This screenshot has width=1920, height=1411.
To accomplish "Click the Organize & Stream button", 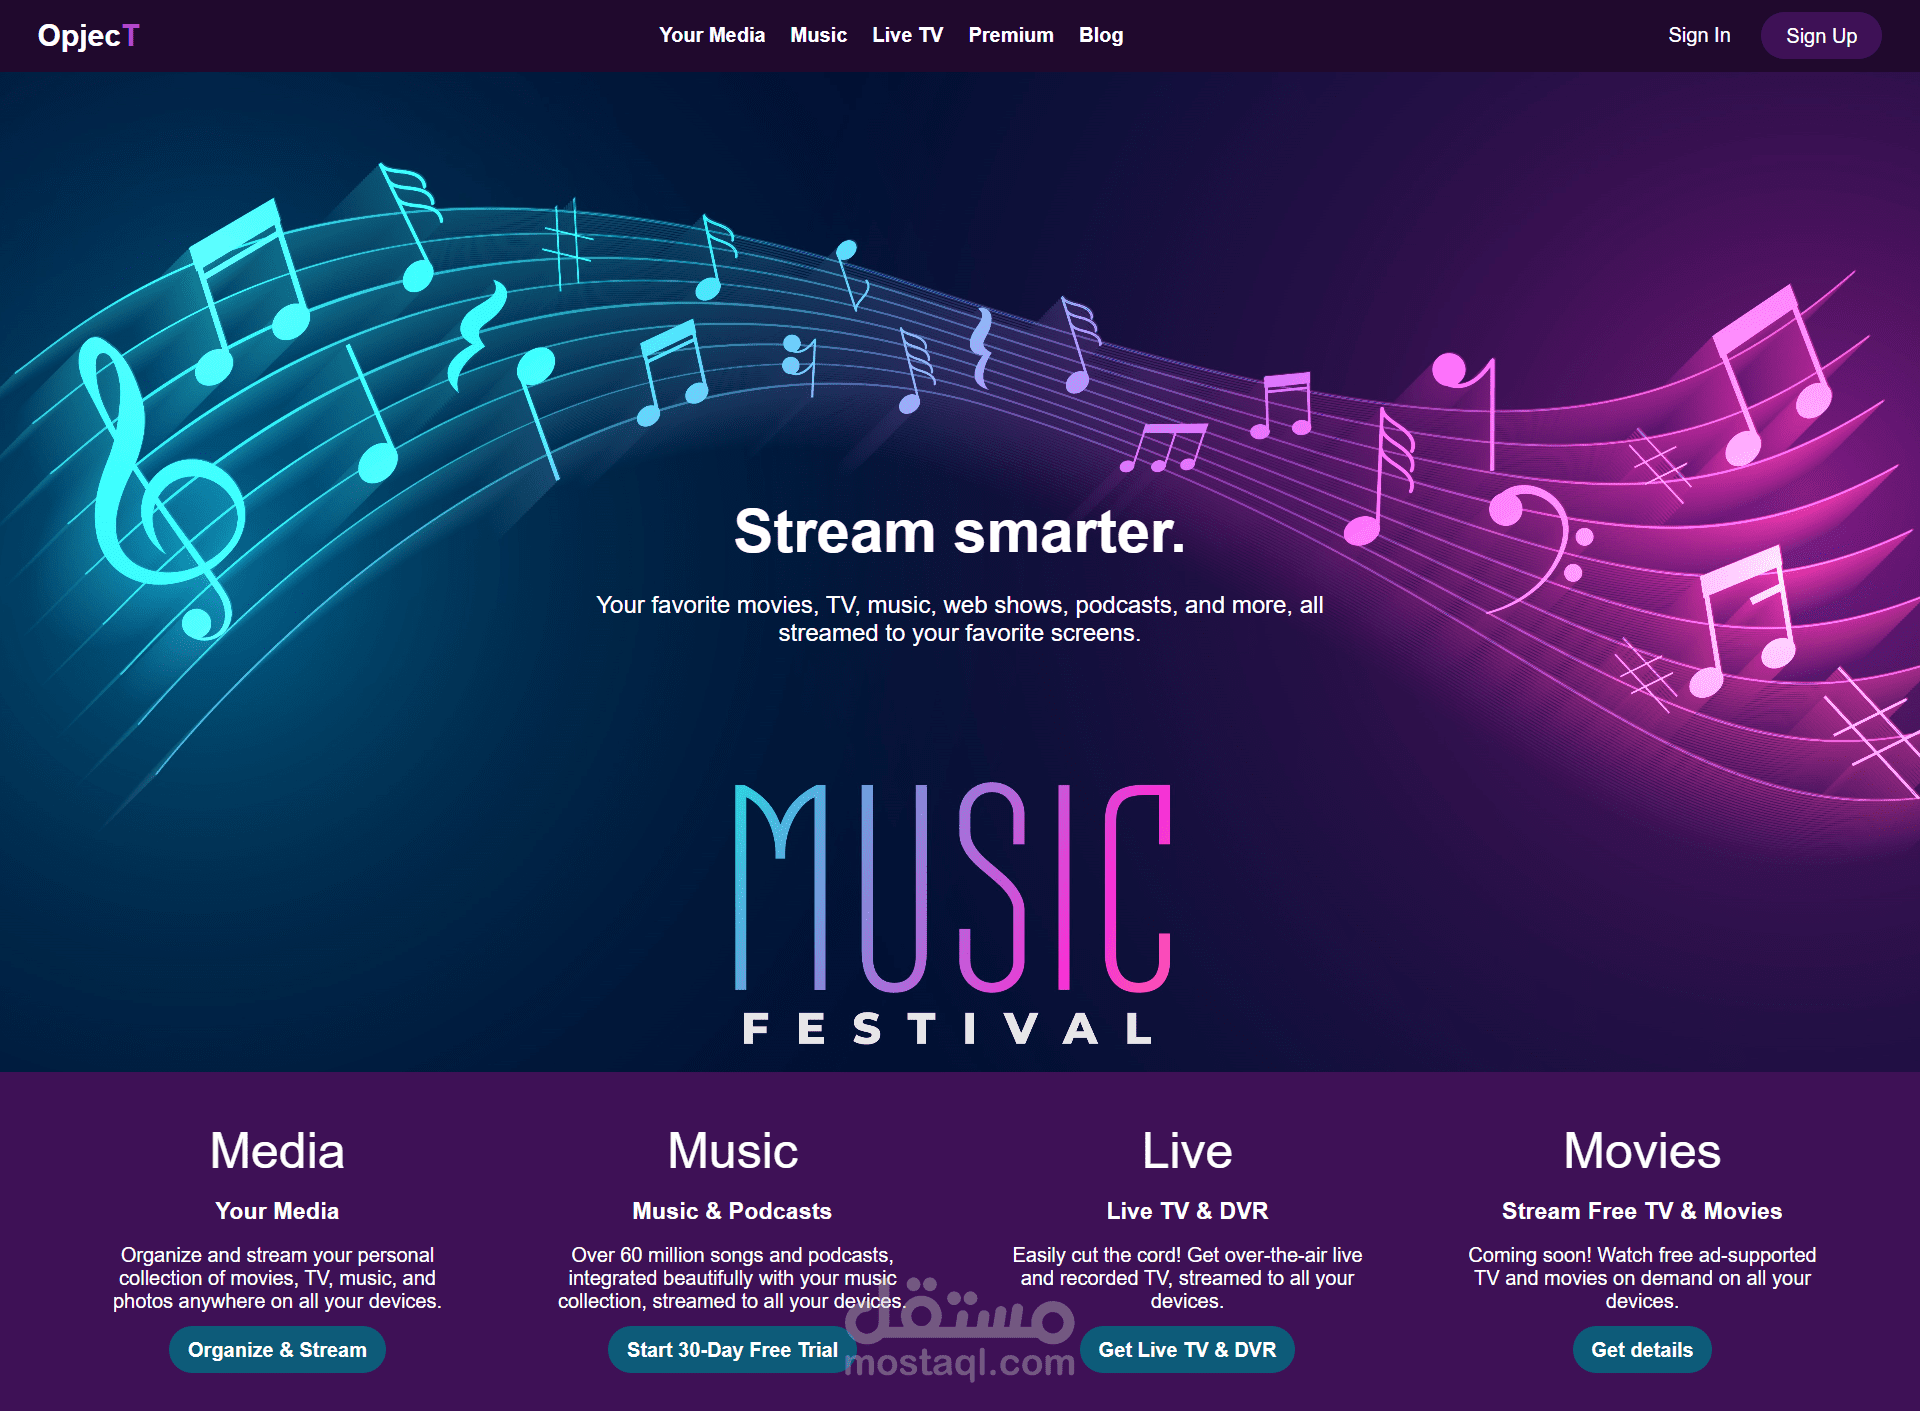I will click(x=277, y=1349).
